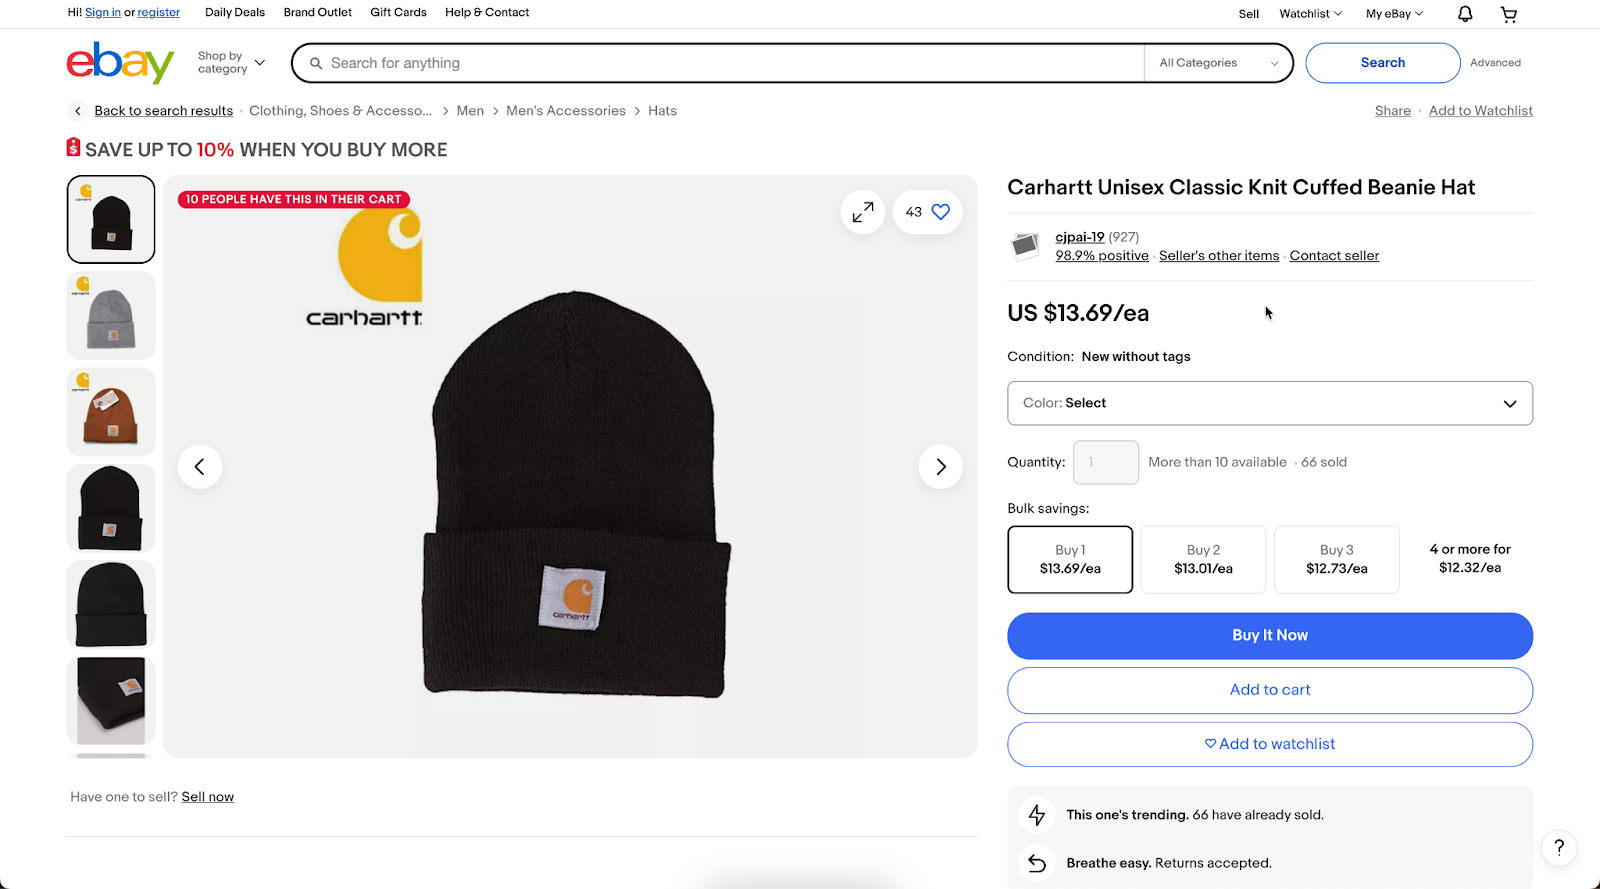This screenshot has height=889, width=1600.
Task: Expand the product image to fullscreen
Action: tap(862, 211)
